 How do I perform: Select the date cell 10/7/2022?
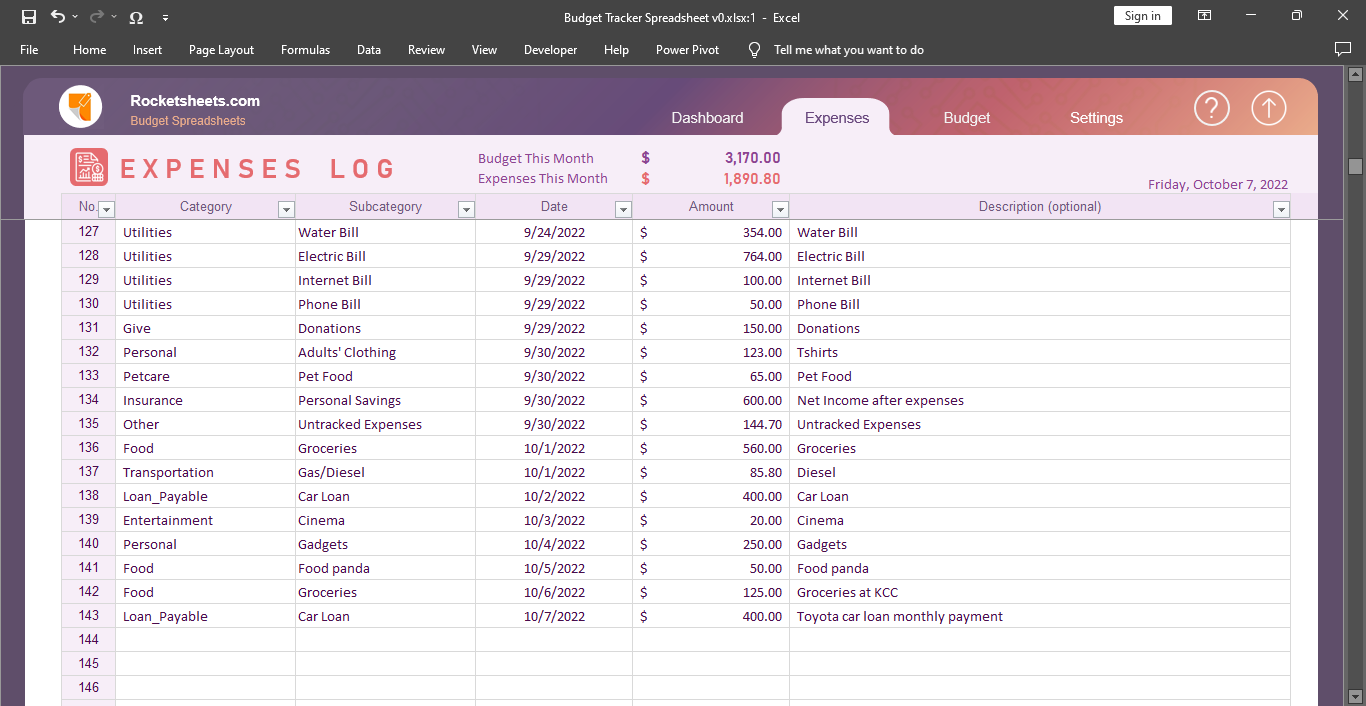554,616
